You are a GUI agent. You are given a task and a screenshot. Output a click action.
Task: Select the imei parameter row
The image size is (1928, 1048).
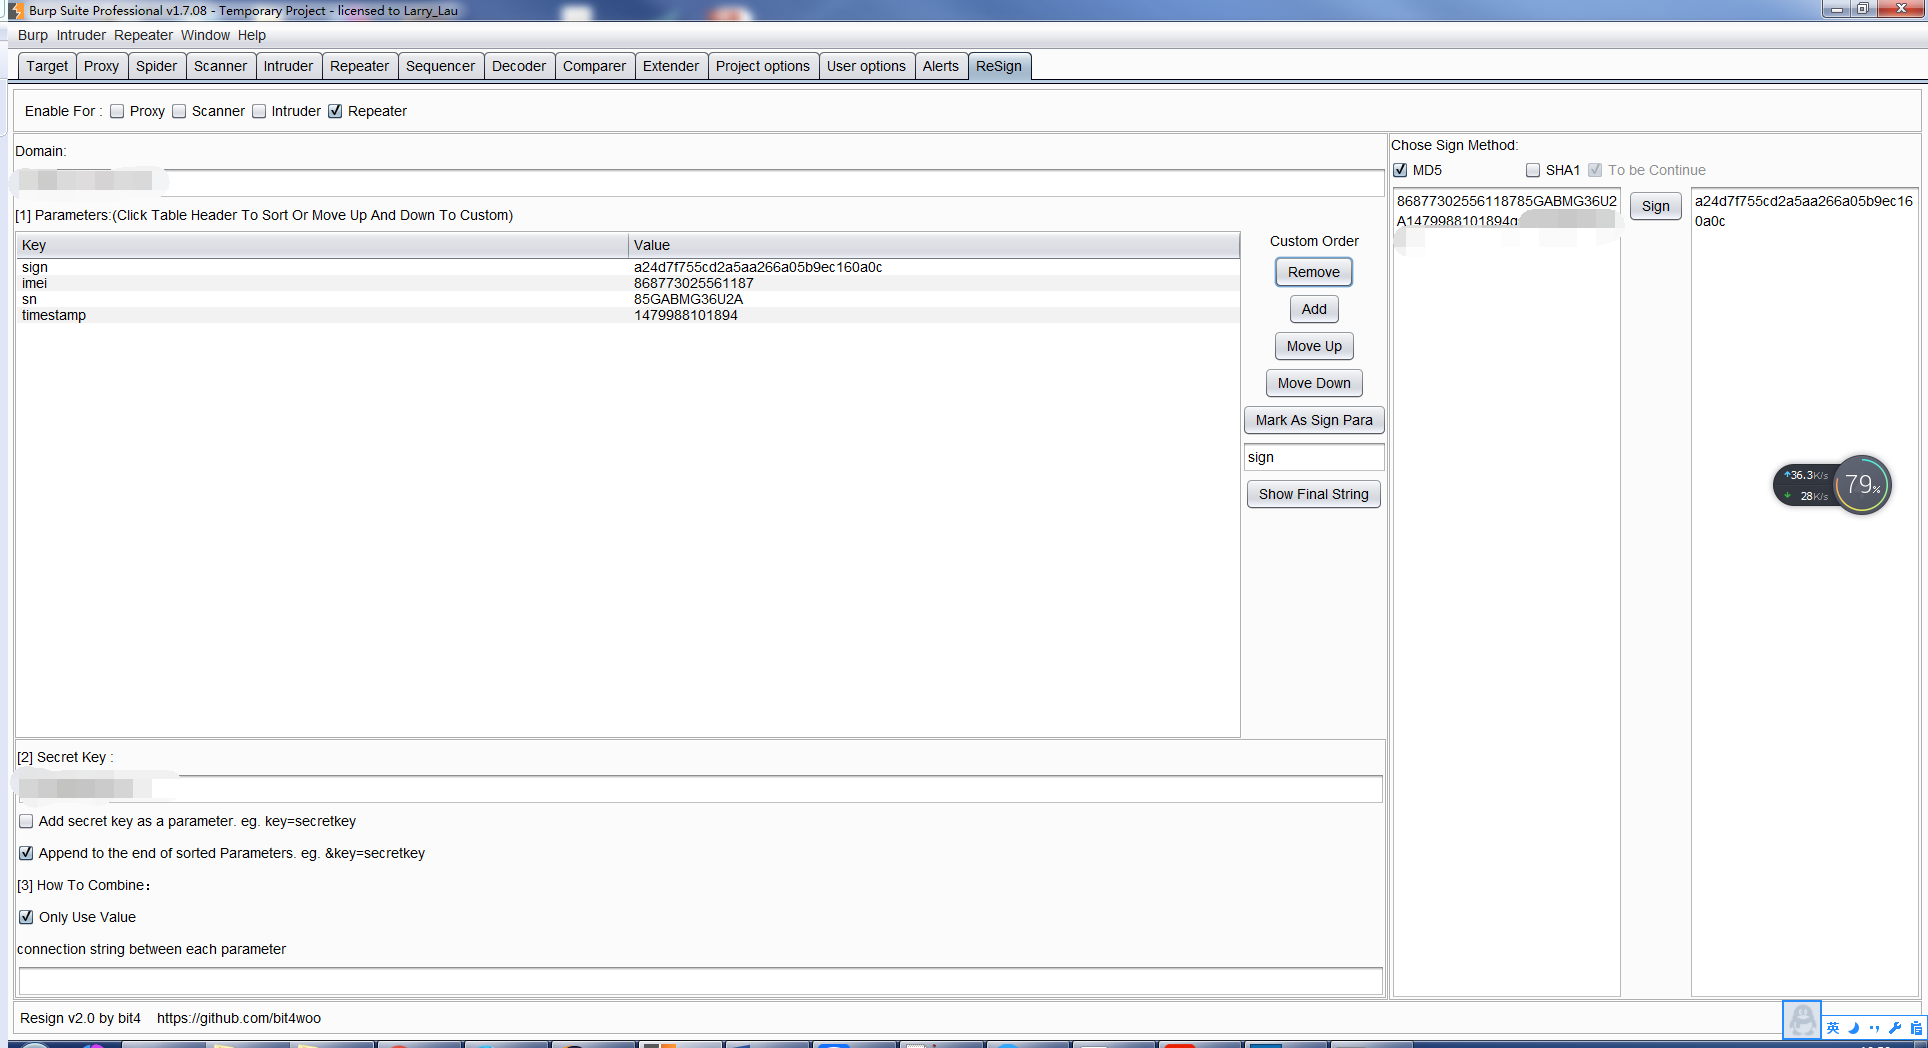tap(628, 283)
